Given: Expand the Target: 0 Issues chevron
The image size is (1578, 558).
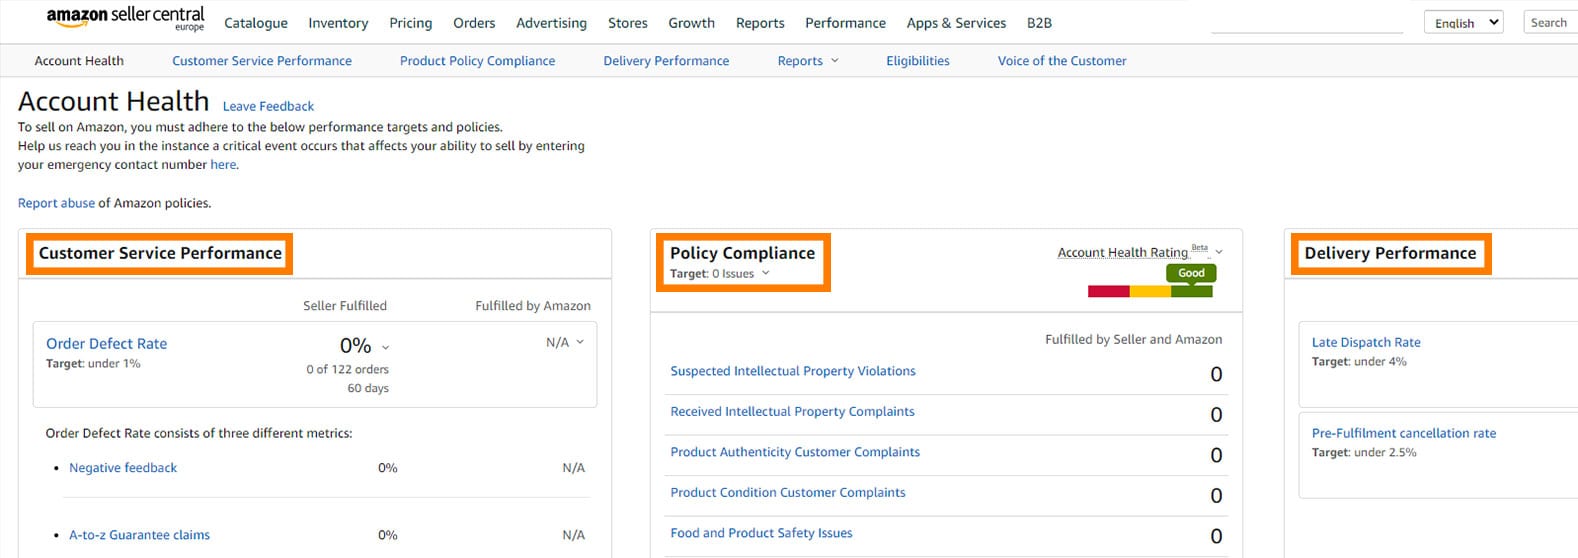Looking at the screenshot, I should coord(766,273).
